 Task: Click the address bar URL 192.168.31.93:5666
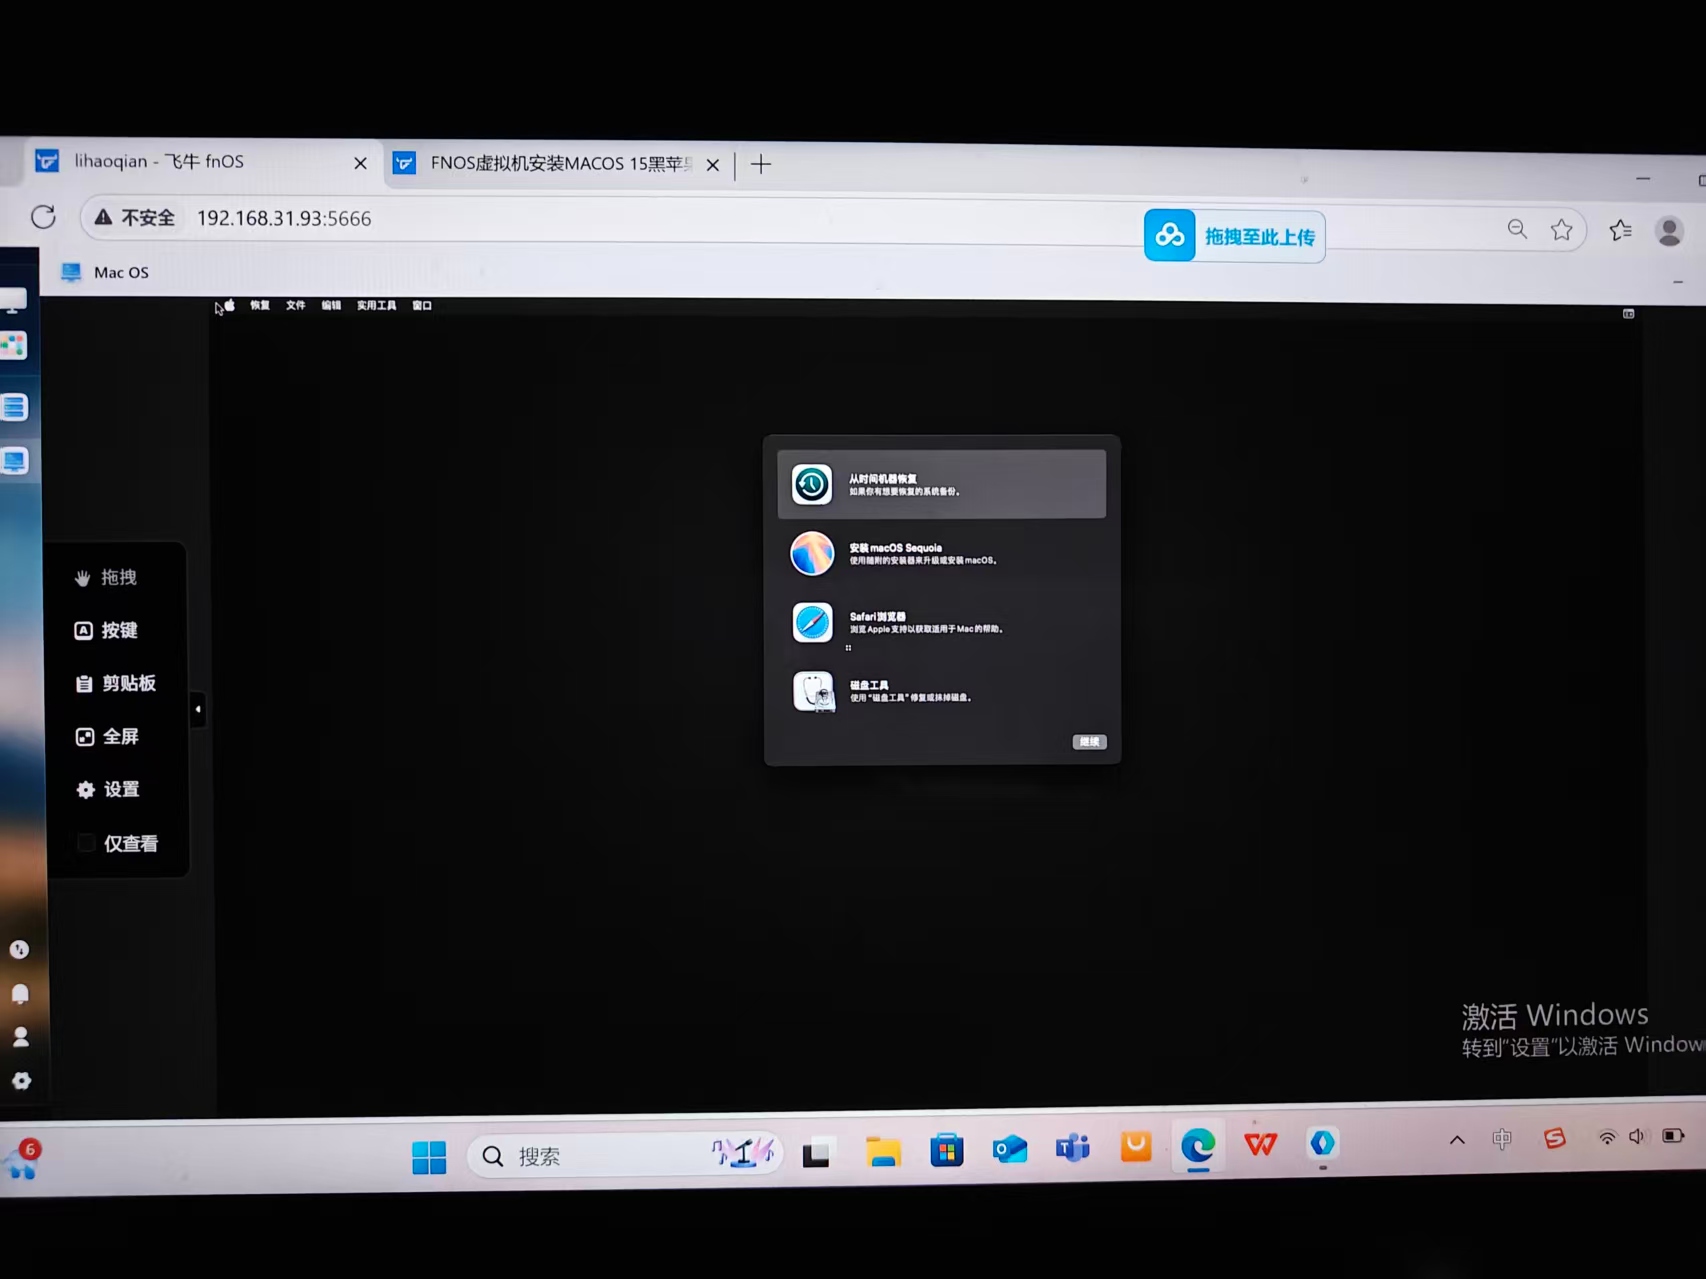click(284, 219)
